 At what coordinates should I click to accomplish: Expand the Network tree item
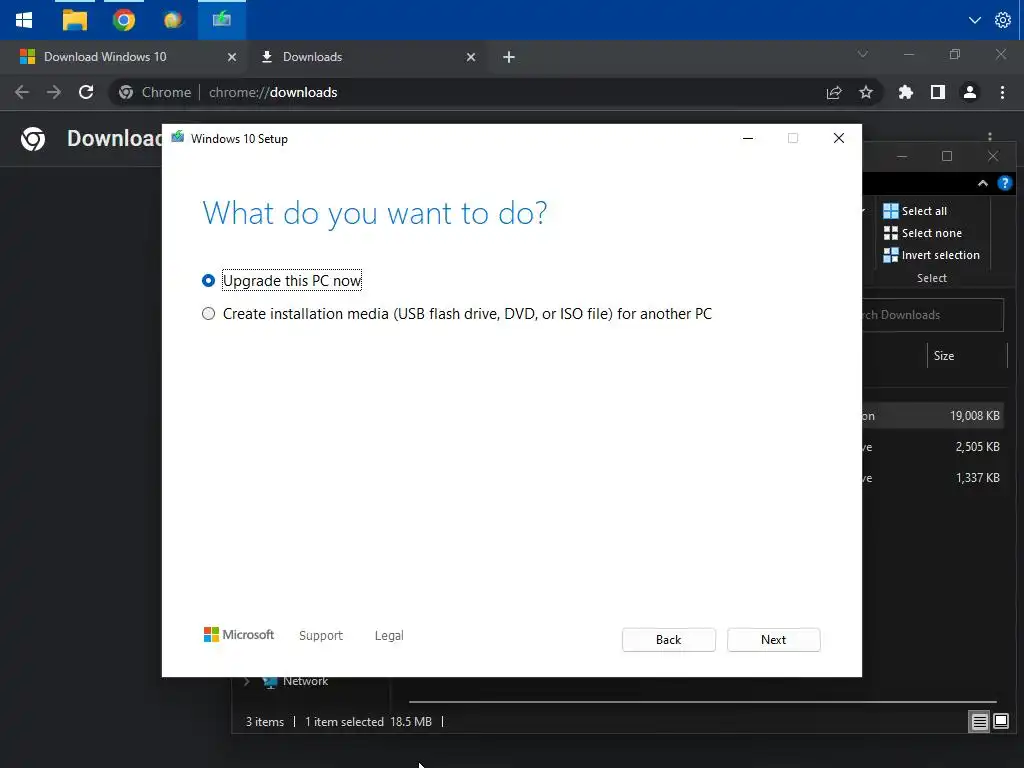tap(247, 681)
